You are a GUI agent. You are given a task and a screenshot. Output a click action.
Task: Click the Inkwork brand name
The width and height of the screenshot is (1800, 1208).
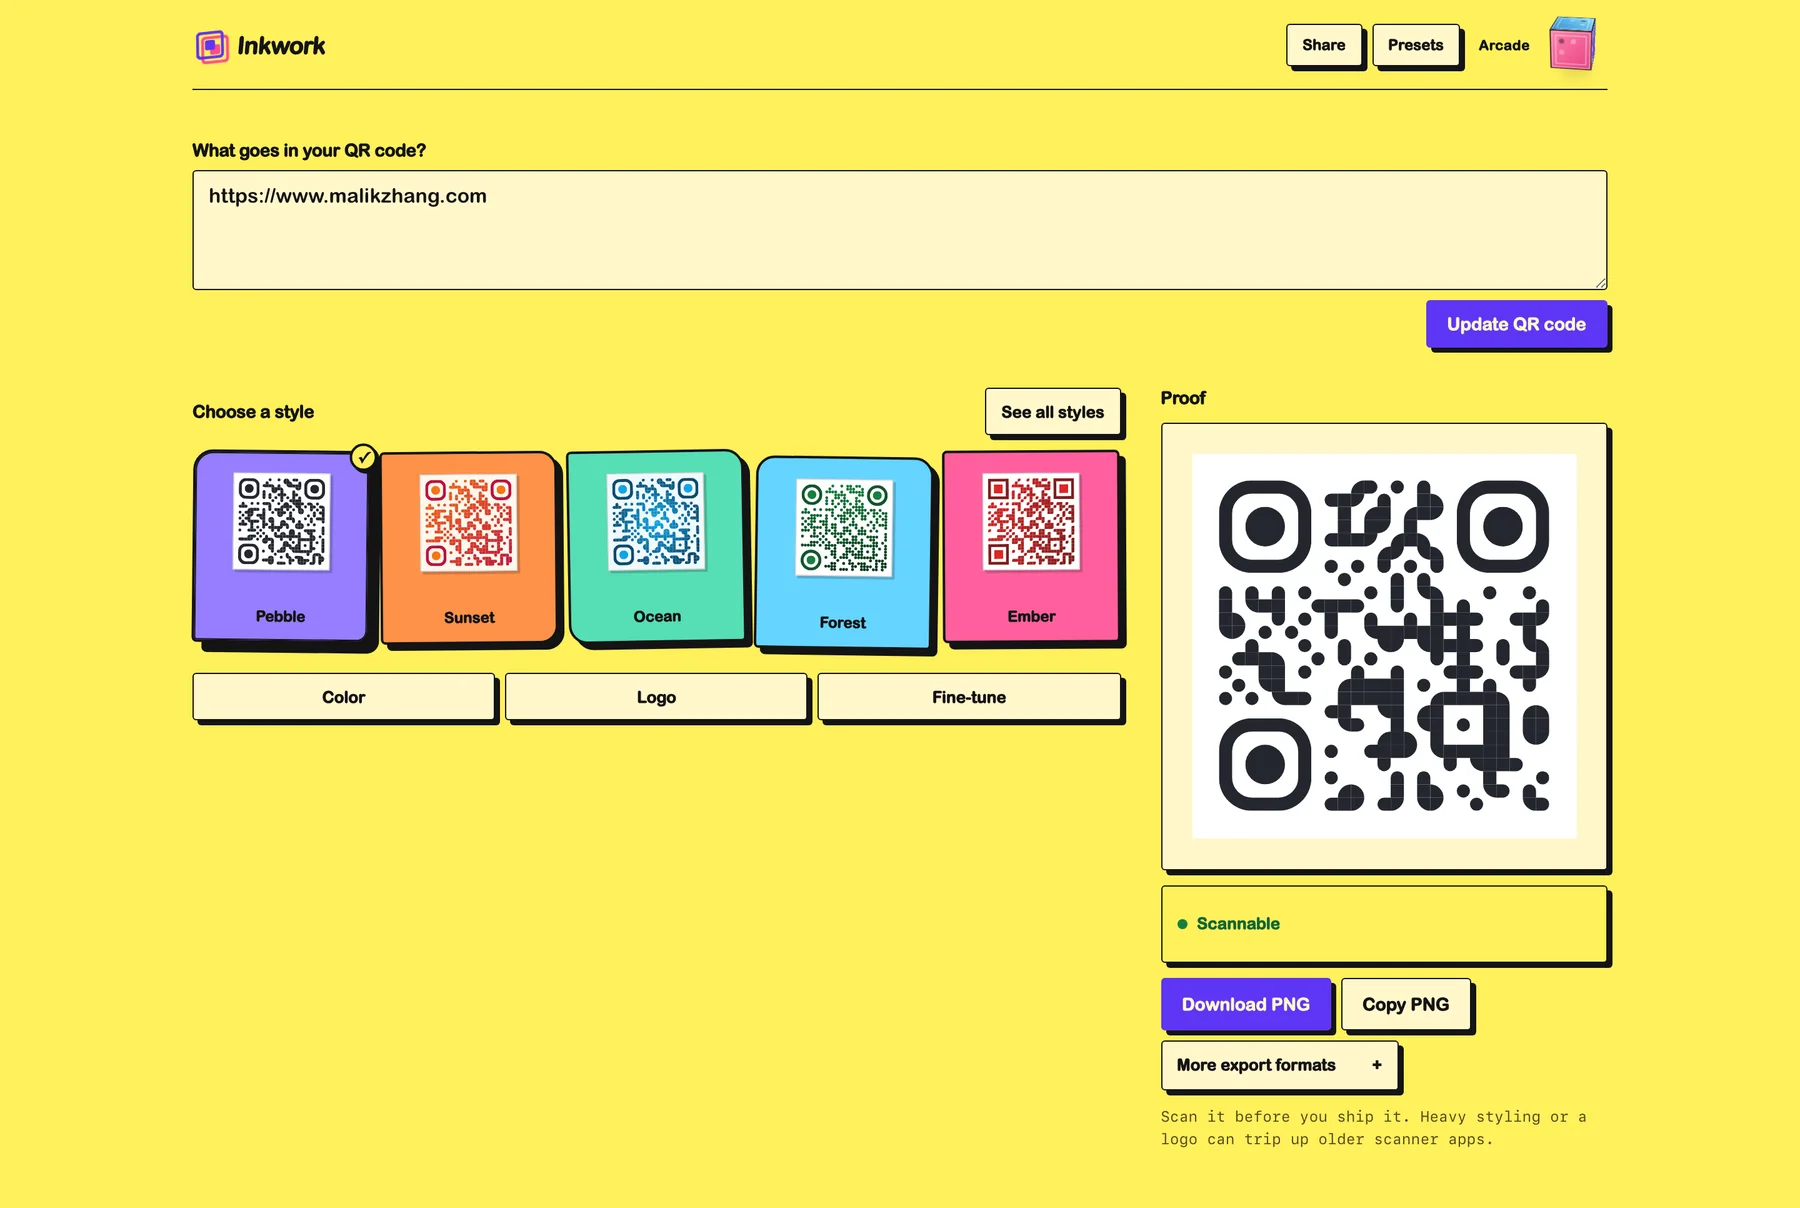pyautogui.click(x=281, y=46)
